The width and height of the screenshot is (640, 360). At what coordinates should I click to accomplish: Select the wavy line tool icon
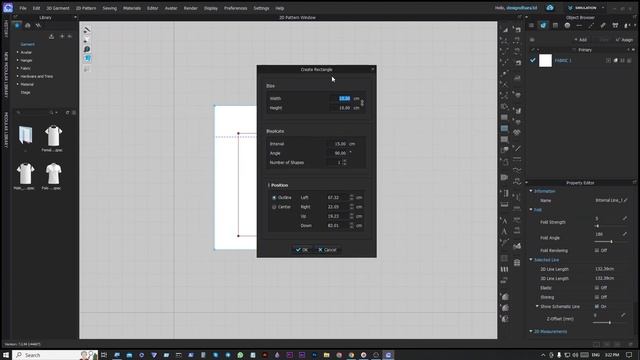[517, 170]
